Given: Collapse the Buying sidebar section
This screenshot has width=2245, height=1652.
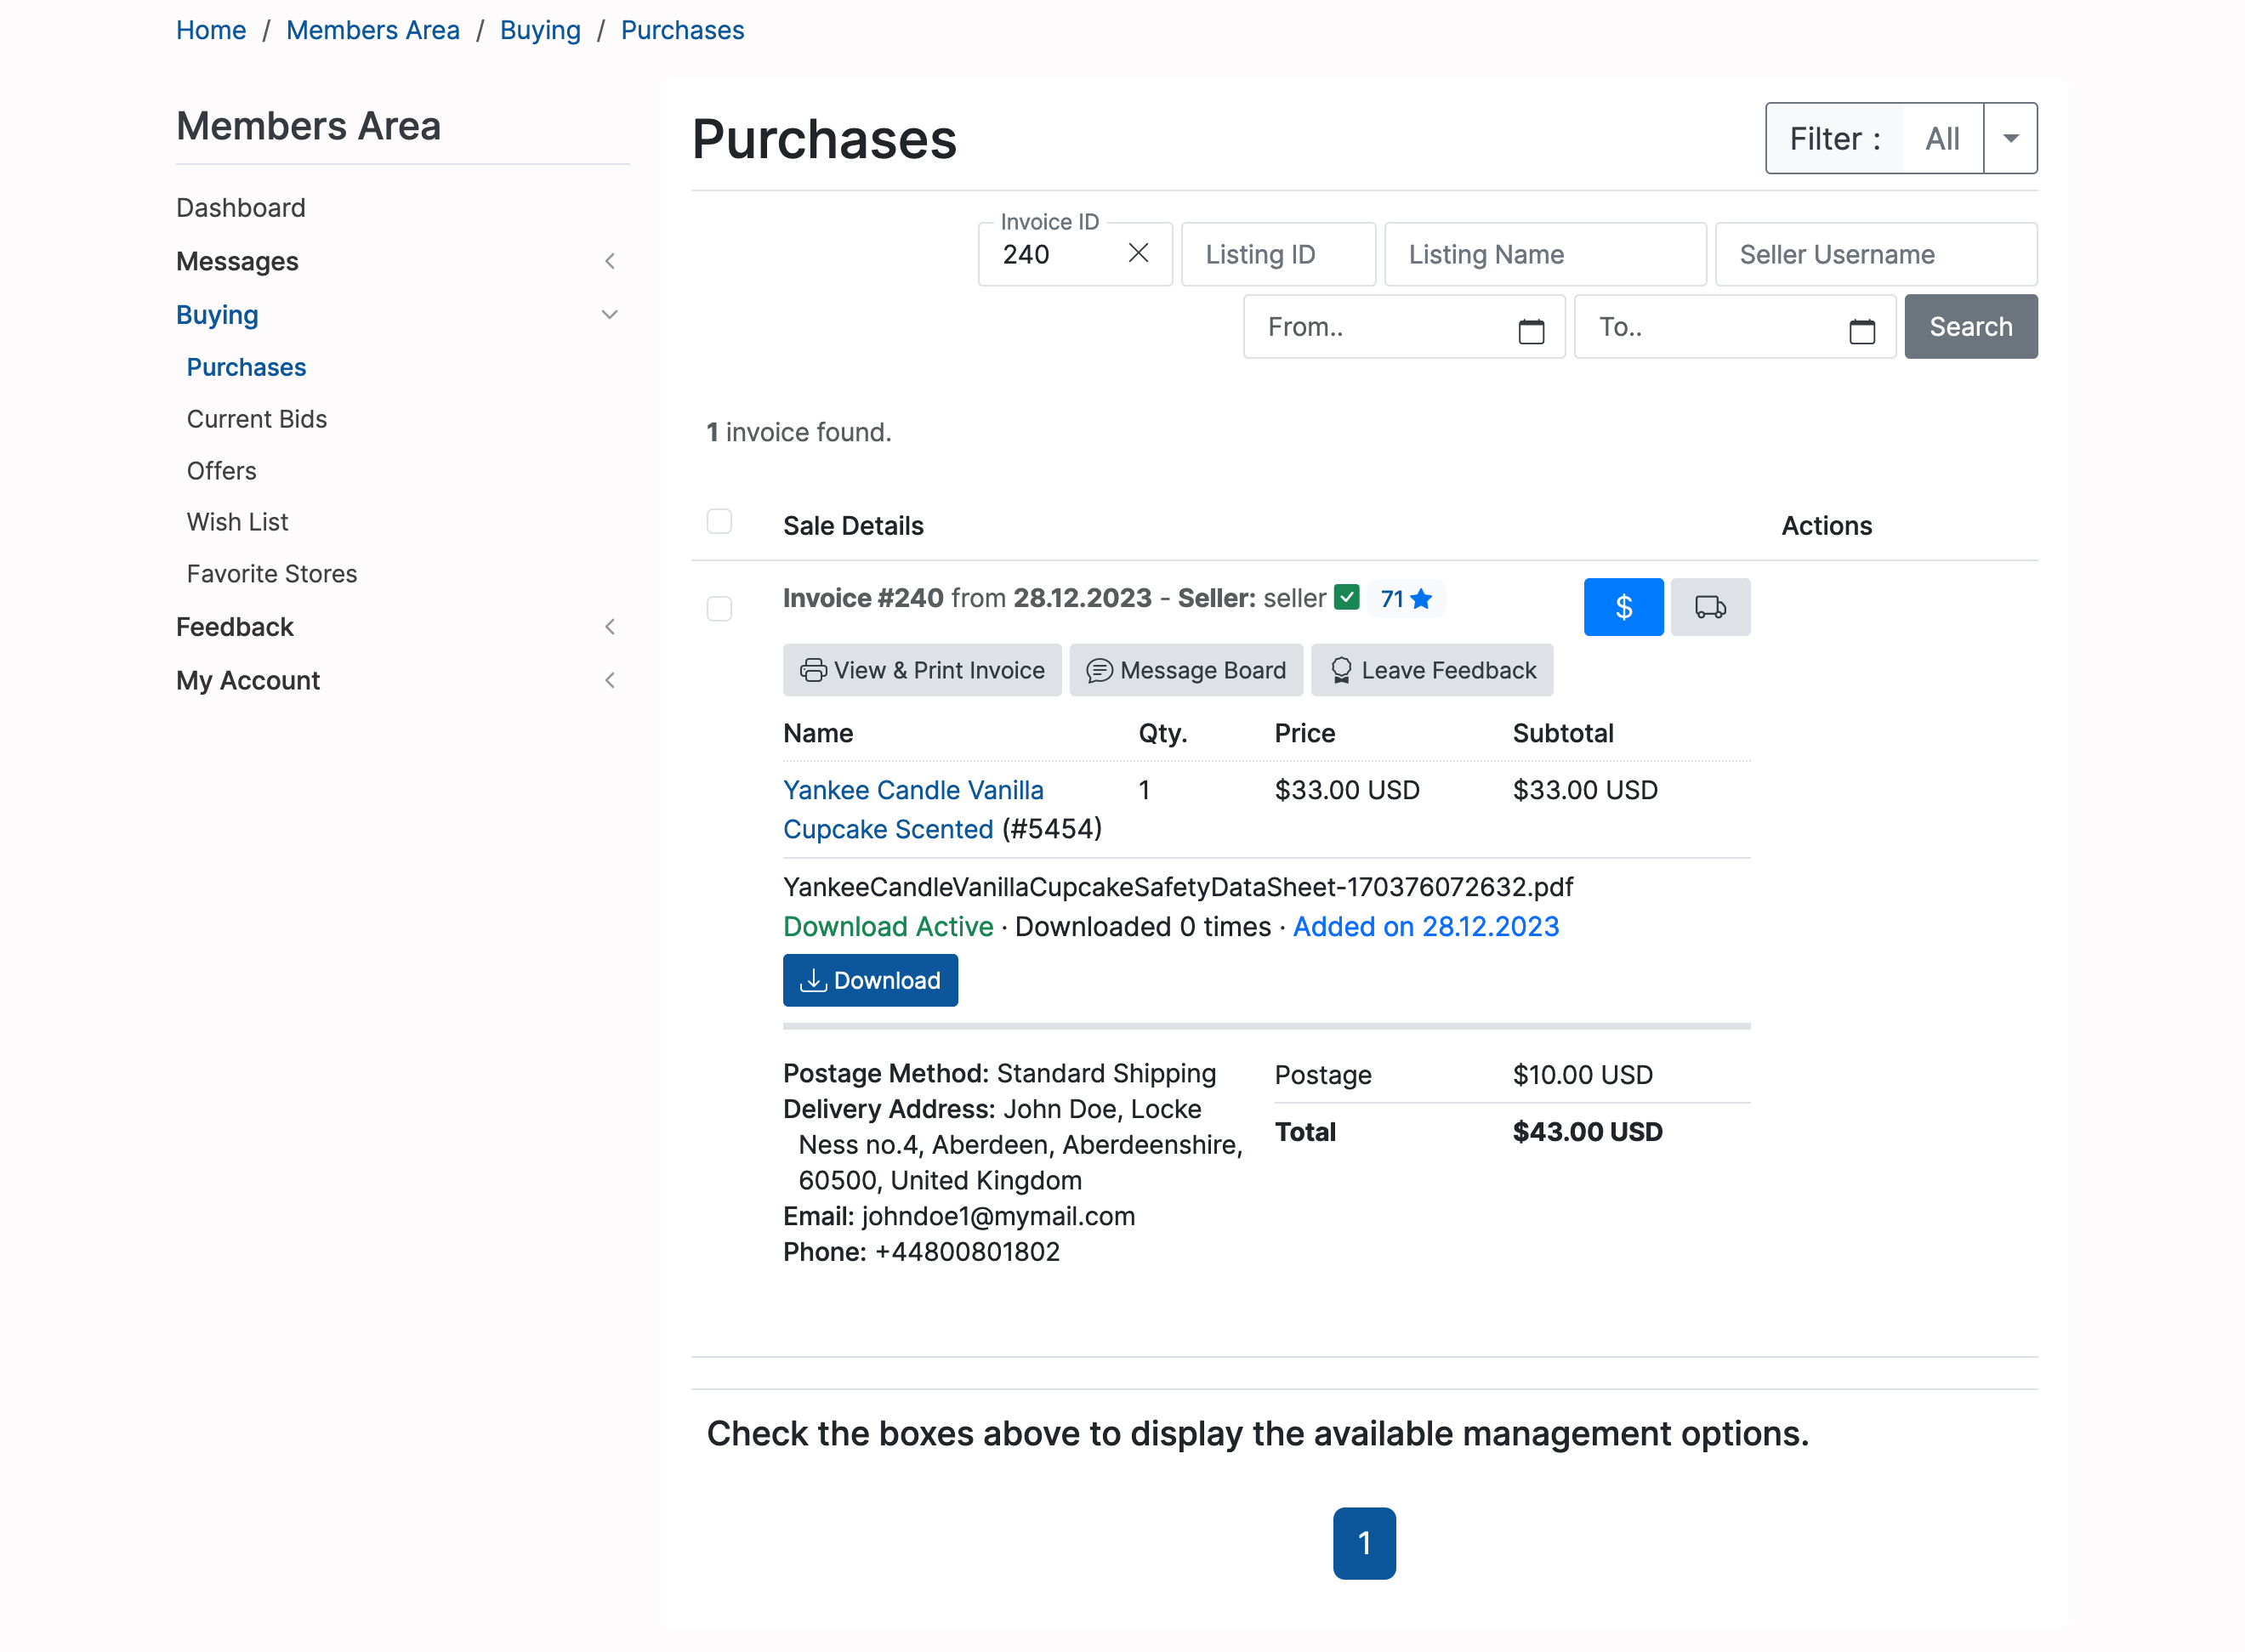Looking at the screenshot, I should [x=609, y=315].
